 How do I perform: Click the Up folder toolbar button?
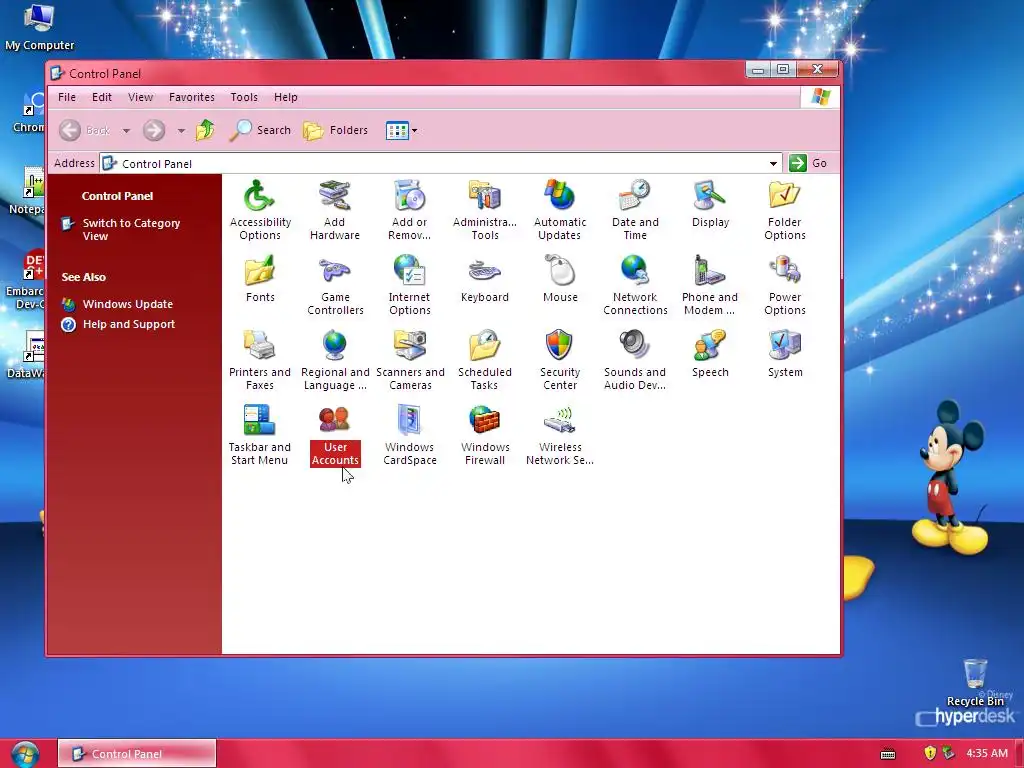pos(205,130)
